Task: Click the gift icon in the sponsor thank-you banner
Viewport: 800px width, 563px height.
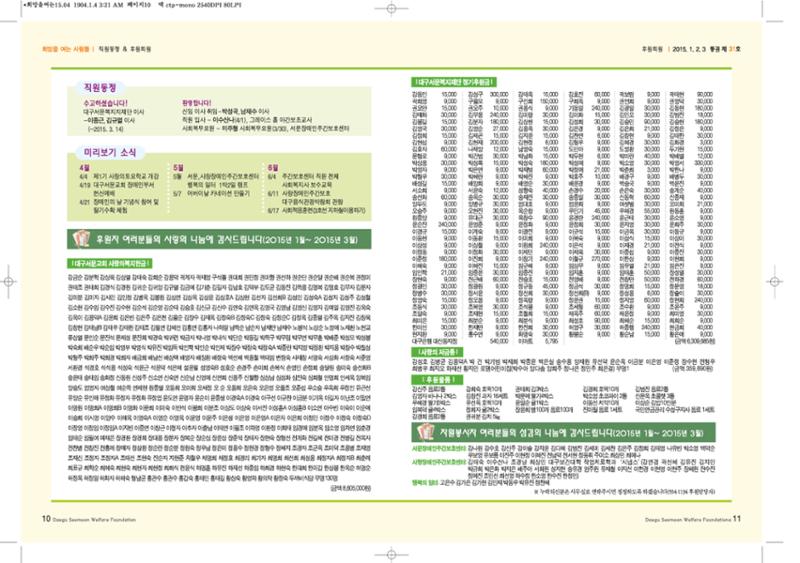Action: point(81,239)
